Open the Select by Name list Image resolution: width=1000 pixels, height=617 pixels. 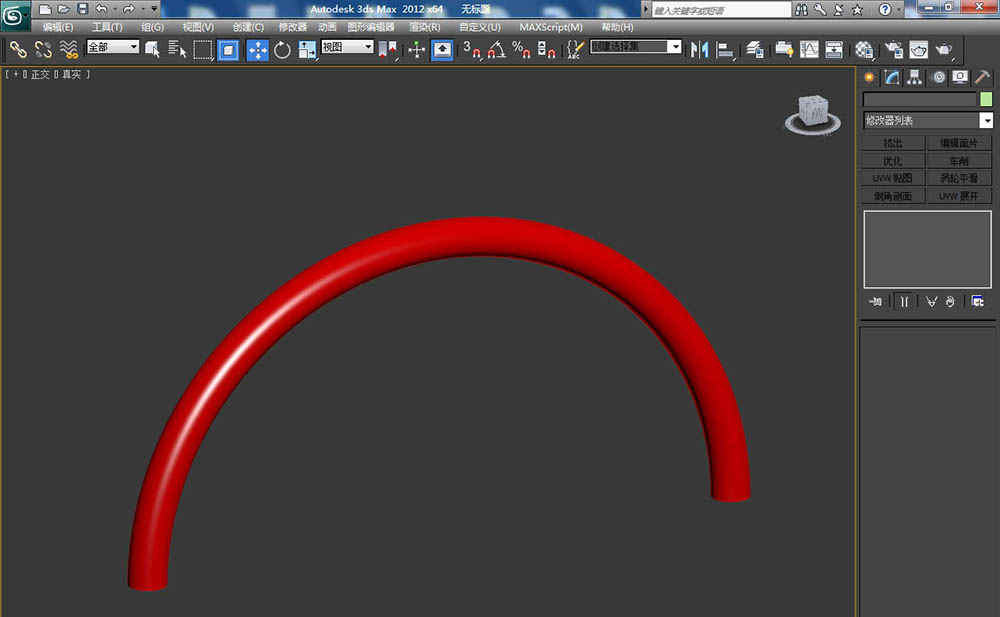pos(178,49)
